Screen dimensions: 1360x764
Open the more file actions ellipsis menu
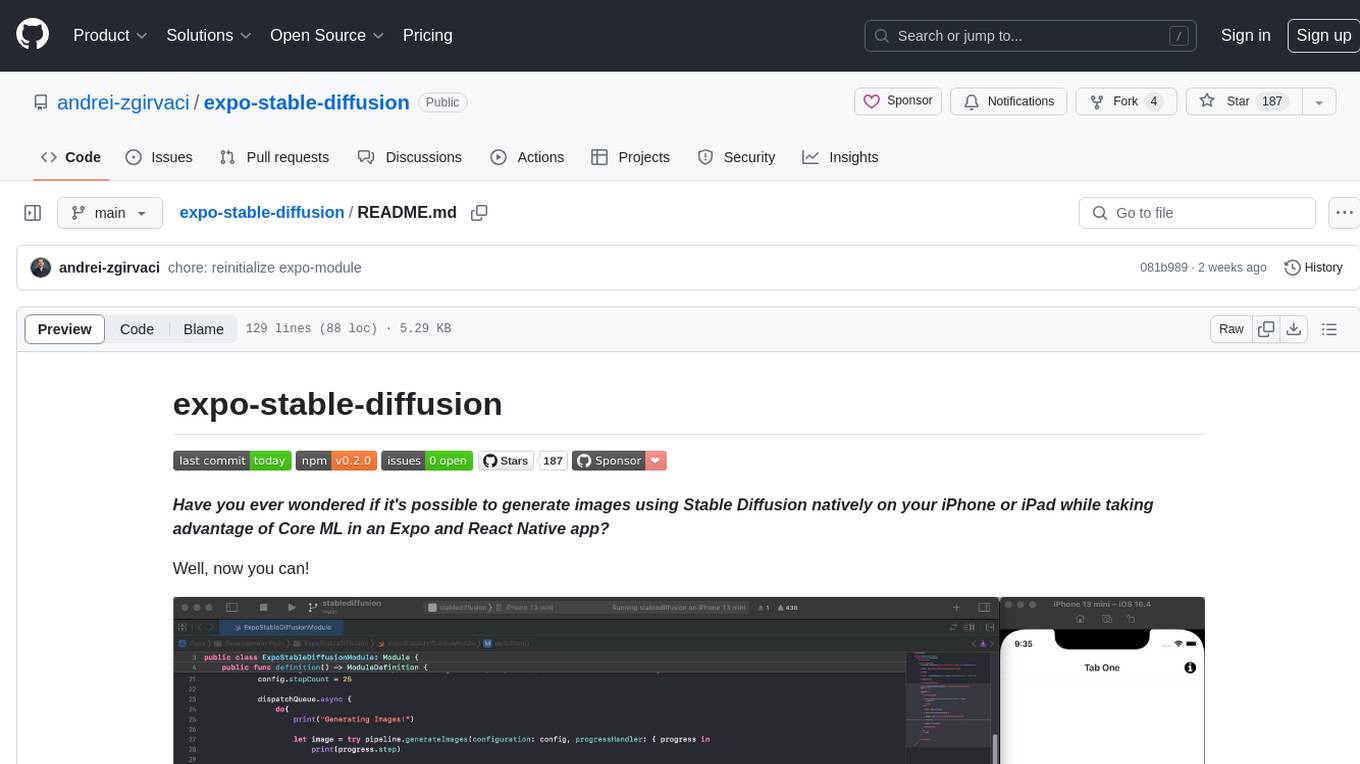1344,213
